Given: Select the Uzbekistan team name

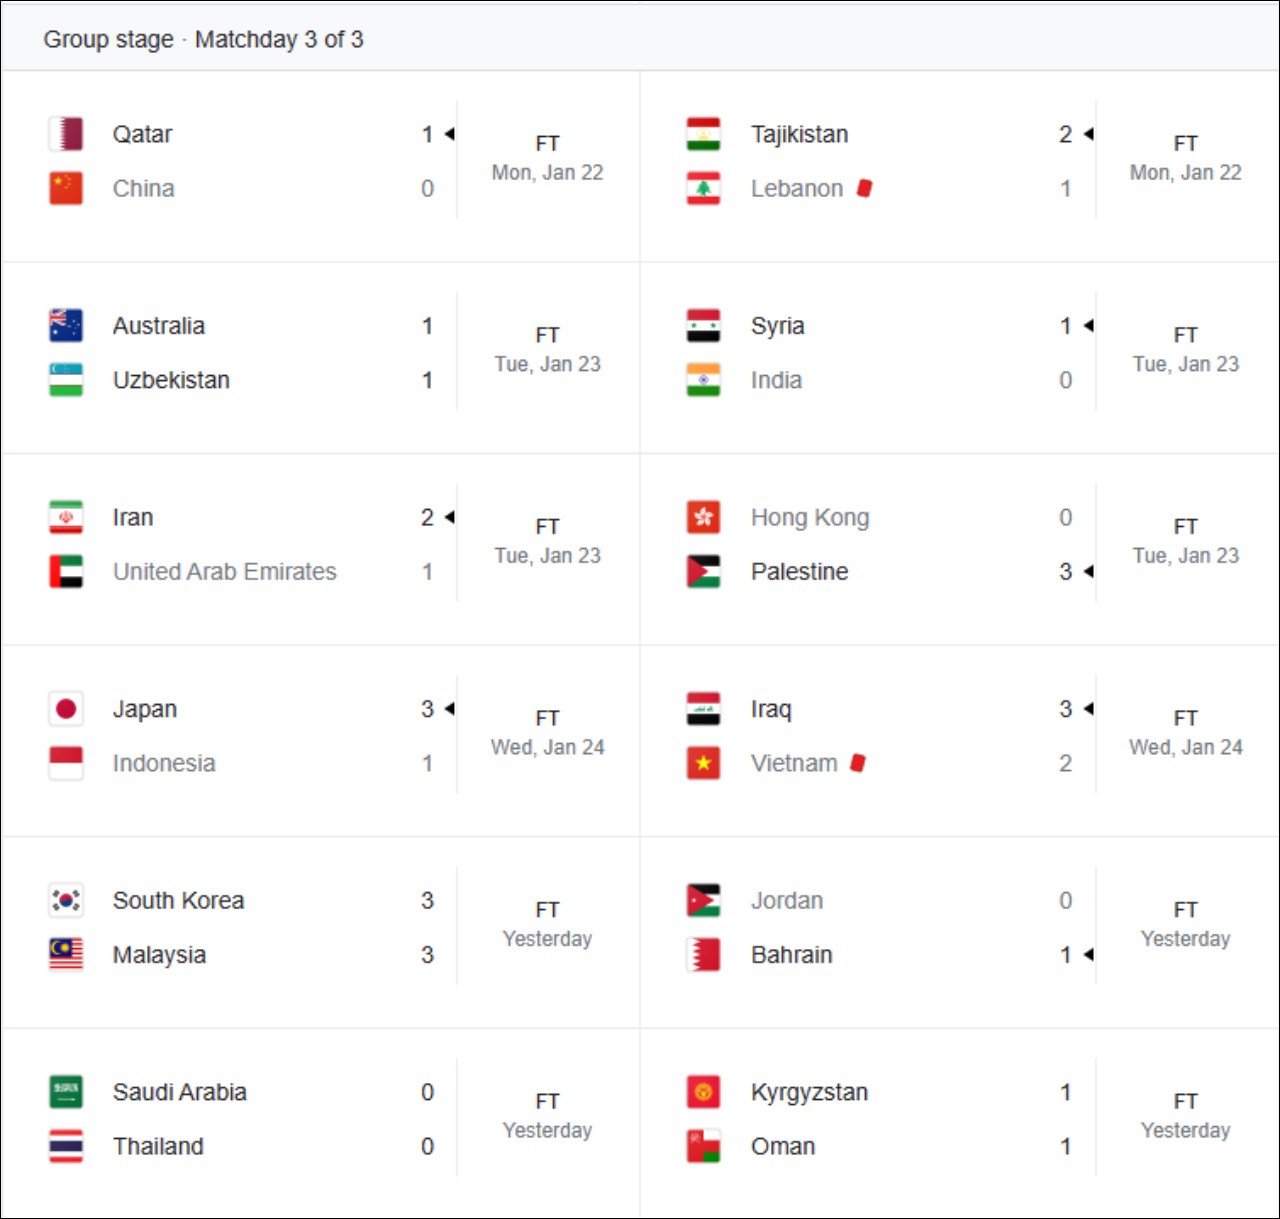Looking at the screenshot, I should 171,380.
